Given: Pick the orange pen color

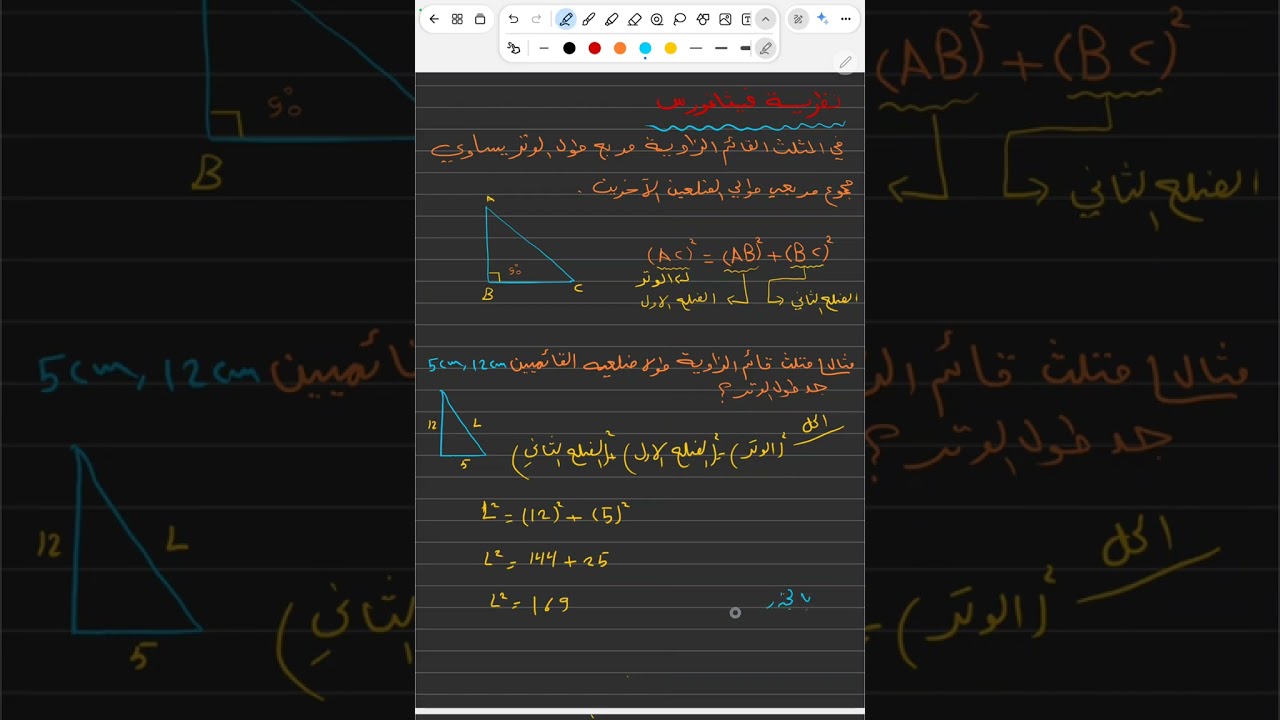Looking at the screenshot, I should (x=620, y=48).
